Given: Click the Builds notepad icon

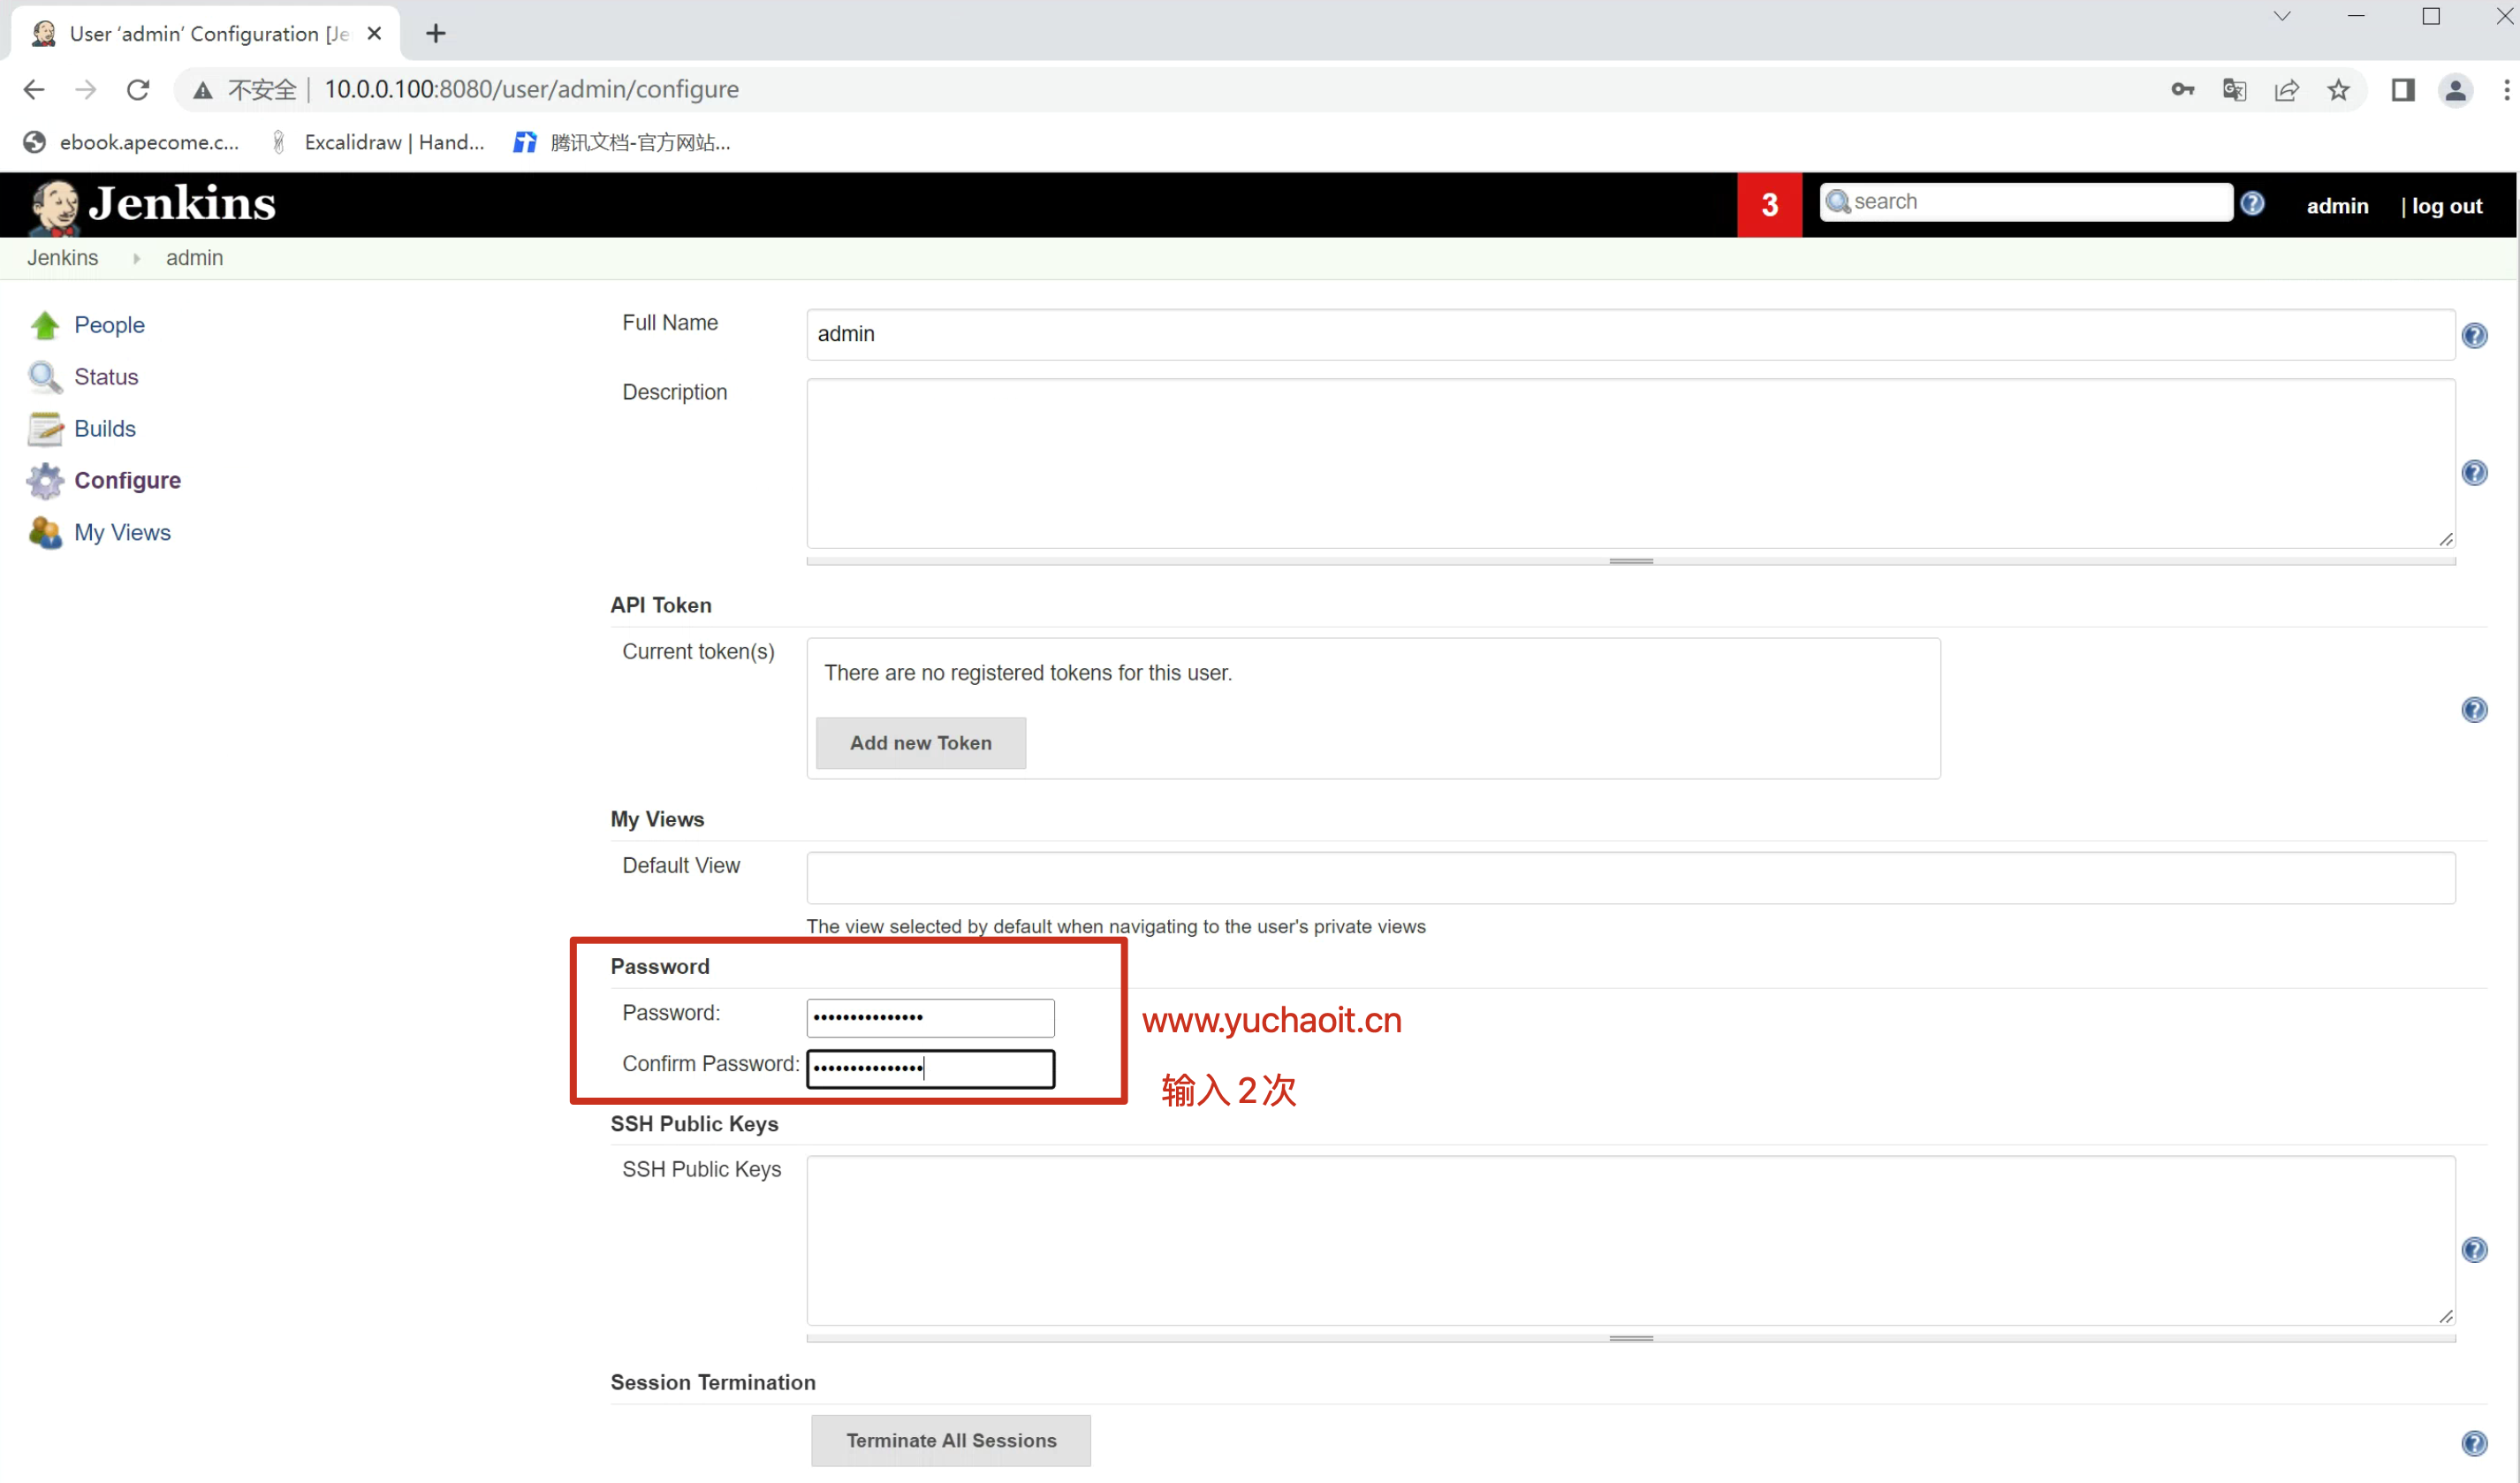Looking at the screenshot, I should coord(44,429).
